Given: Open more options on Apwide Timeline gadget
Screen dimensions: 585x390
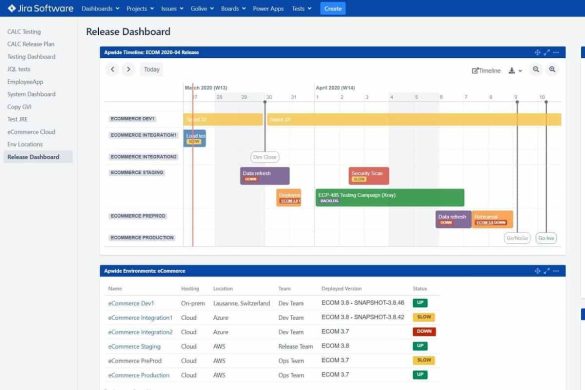Looking at the screenshot, I should point(556,52).
